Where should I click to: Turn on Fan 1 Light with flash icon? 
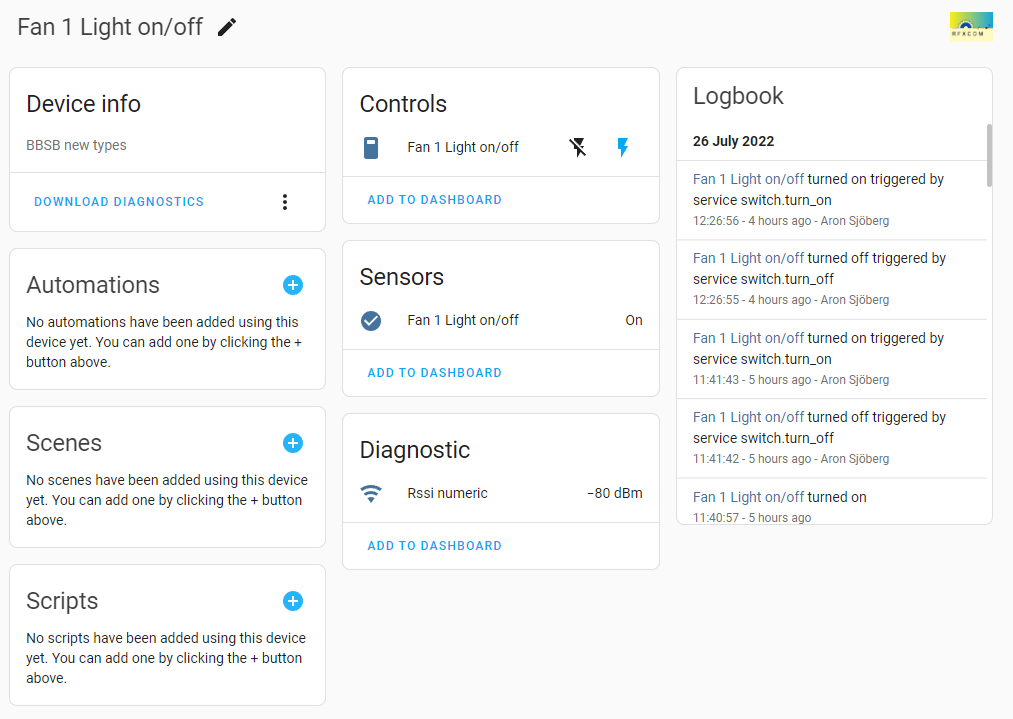click(x=623, y=148)
